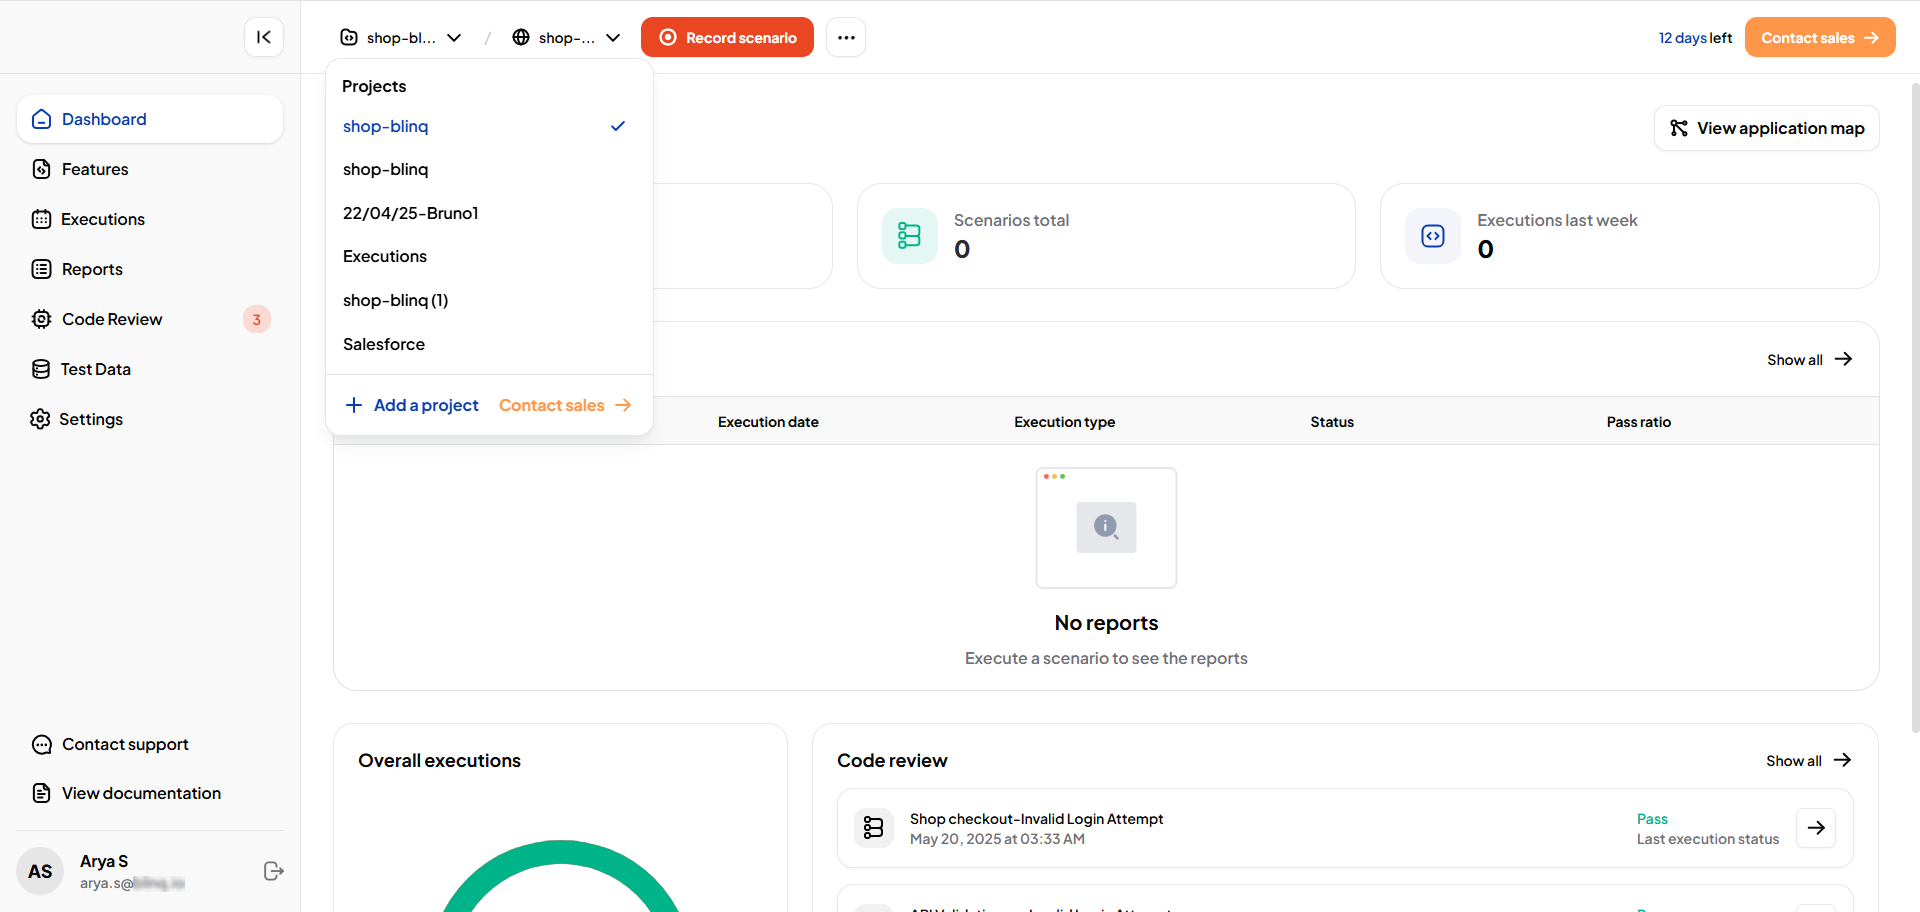Click the No reports placeholder thumbnail

coord(1106,527)
